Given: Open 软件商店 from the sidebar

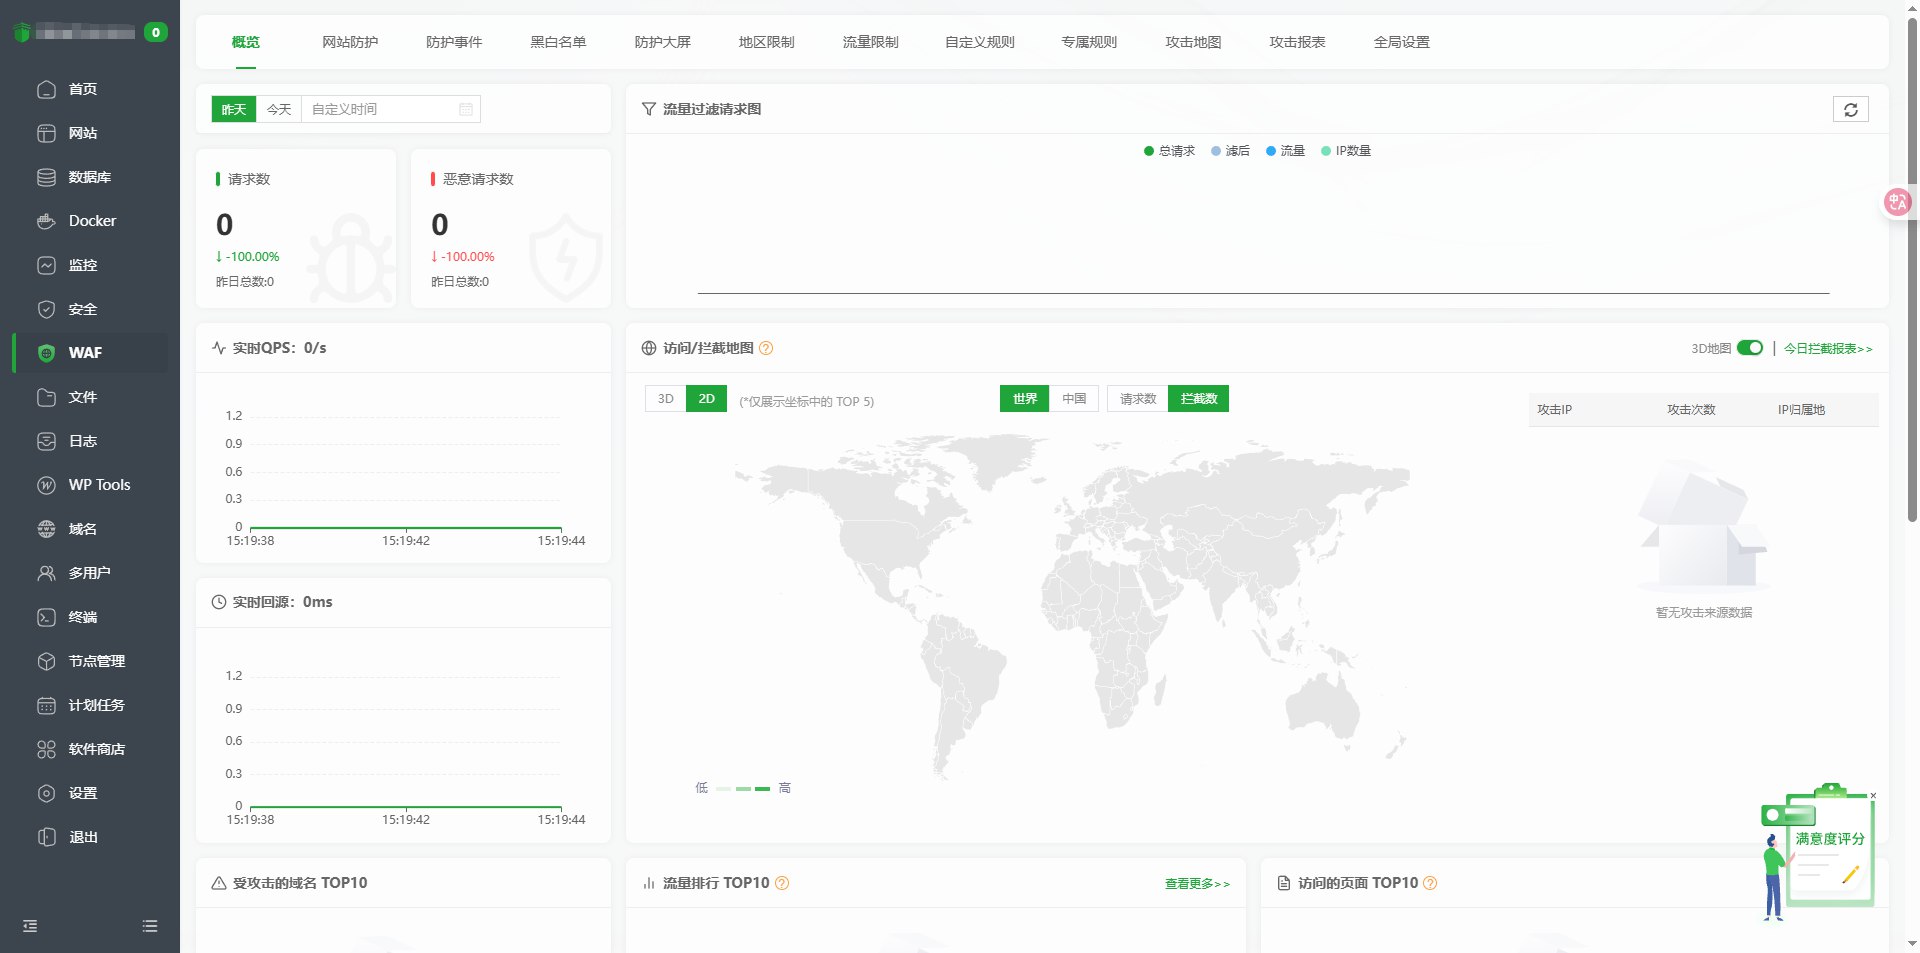Looking at the screenshot, I should pos(97,749).
